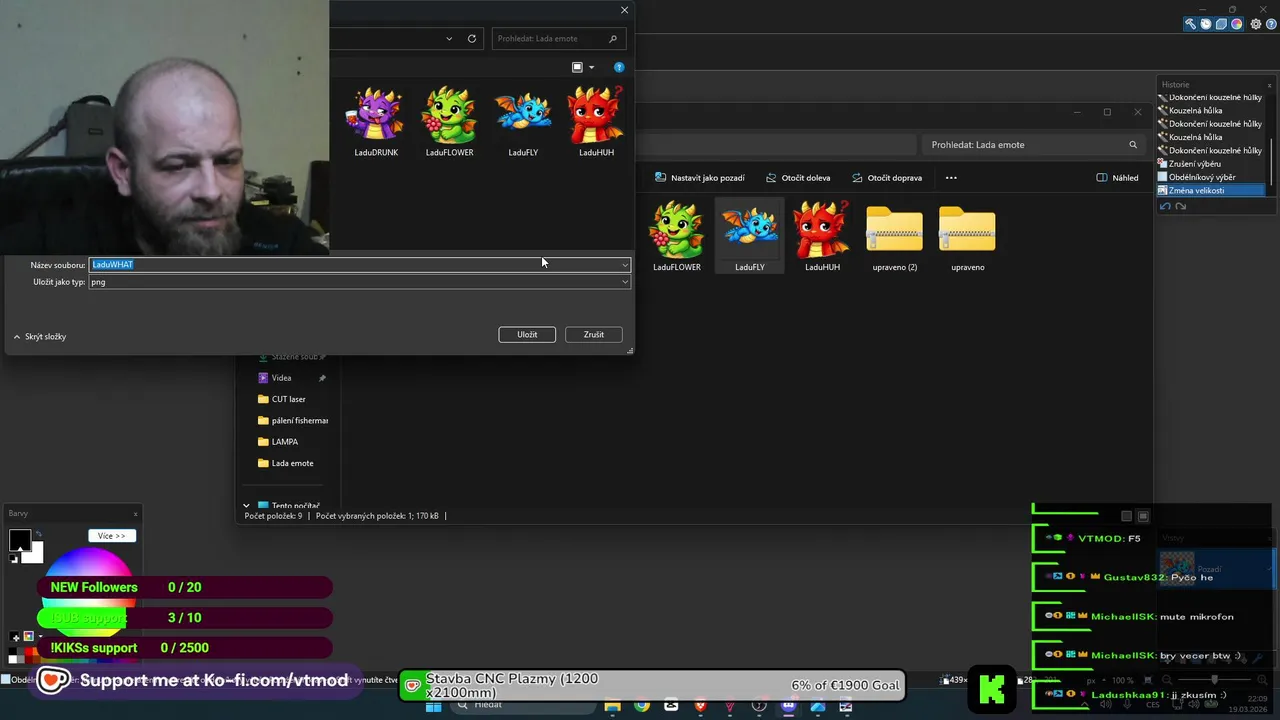1280x720 pixels.
Task: Close the save dialog with X
Action: coord(625,10)
